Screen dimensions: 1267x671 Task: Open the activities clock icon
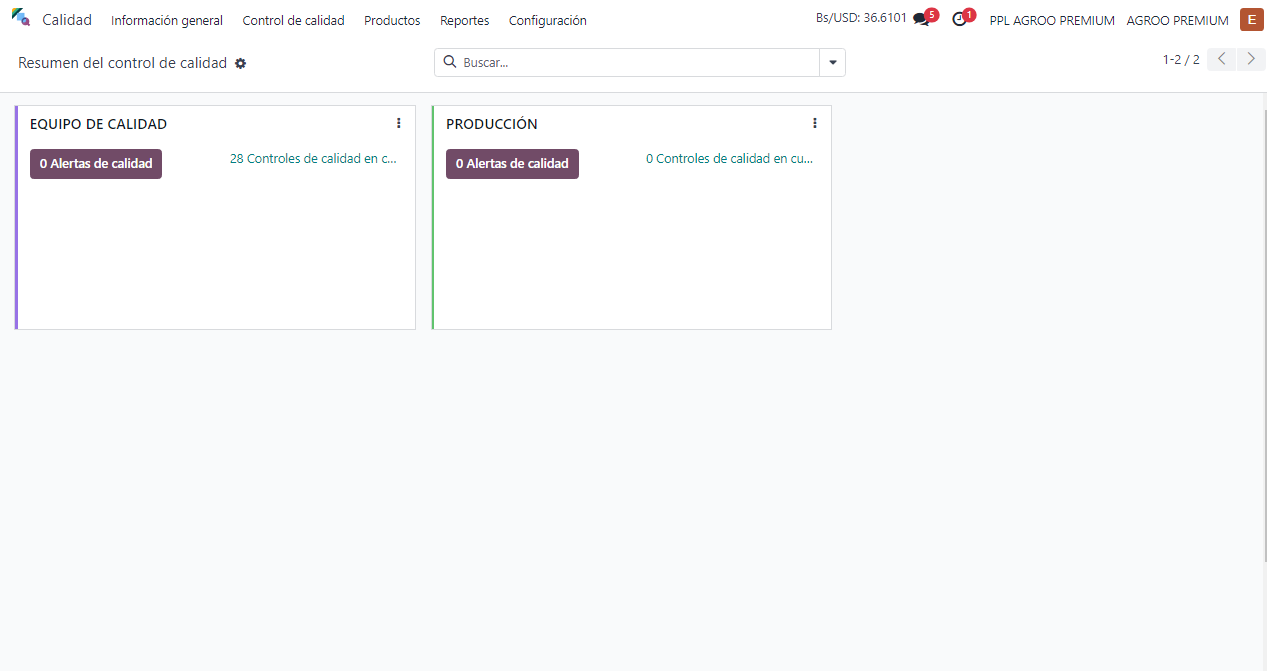(959, 20)
